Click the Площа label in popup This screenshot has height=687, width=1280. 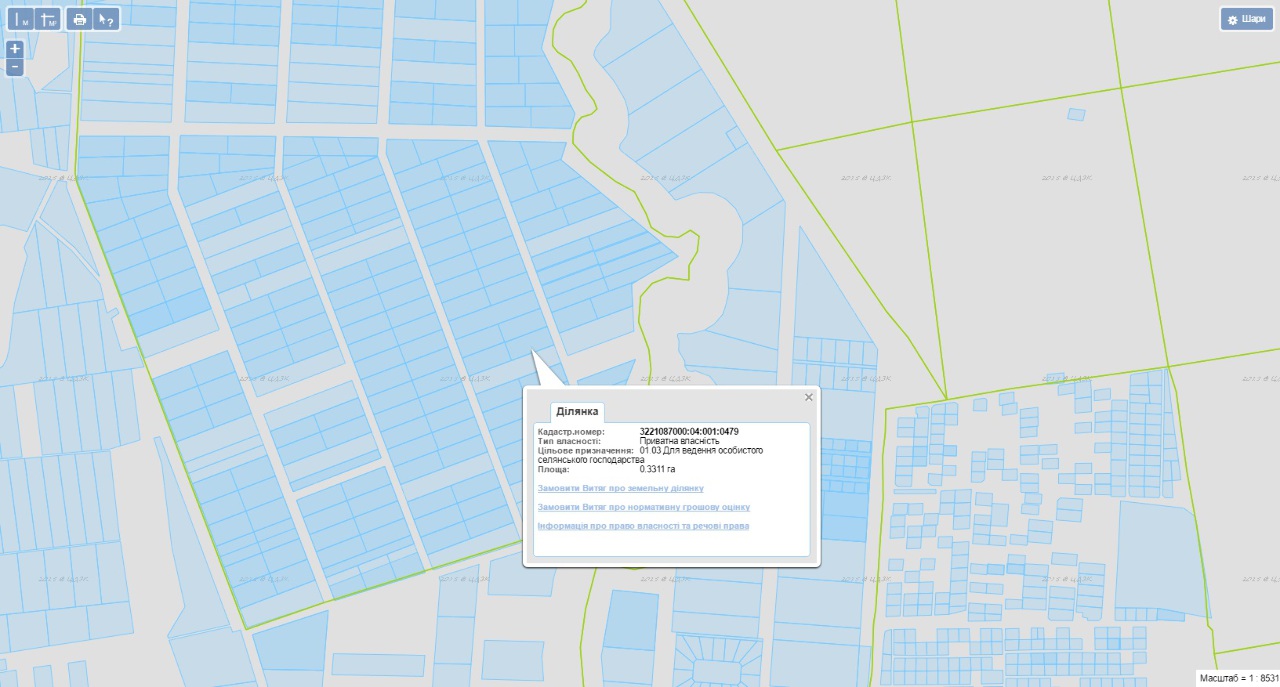tap(553, 468)
